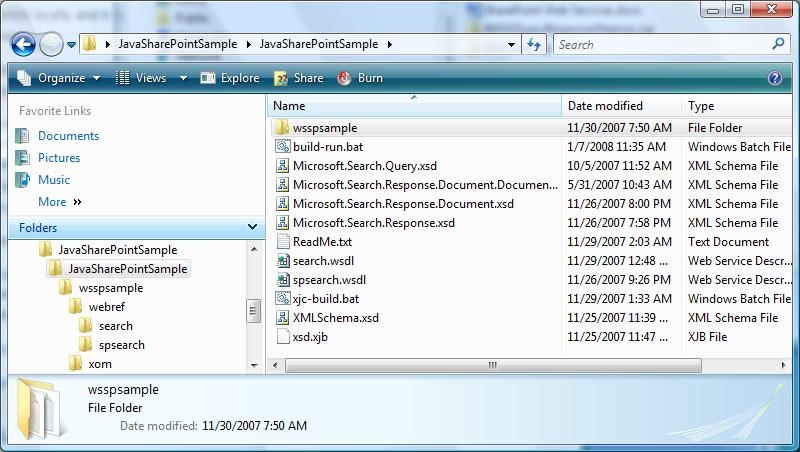Screen dimensions: 800x452
Task: Click the horizontal scrollbar thumb
Action: click(x=493, y=365)
